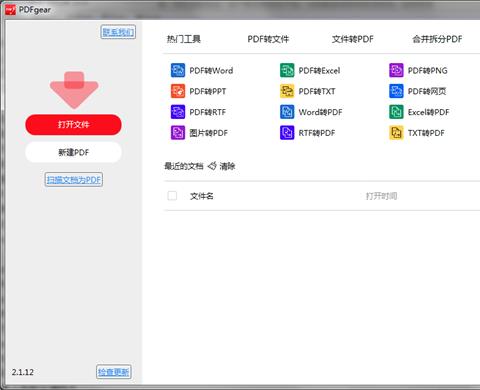Click the red download arrow graphic

(74, 90)
